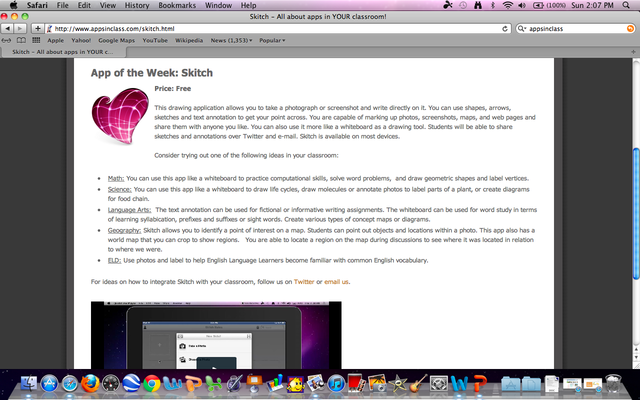Viewport: 640px width, 400px height.
Task: Open Google Maps bookmark
Action: coord(116,40)
